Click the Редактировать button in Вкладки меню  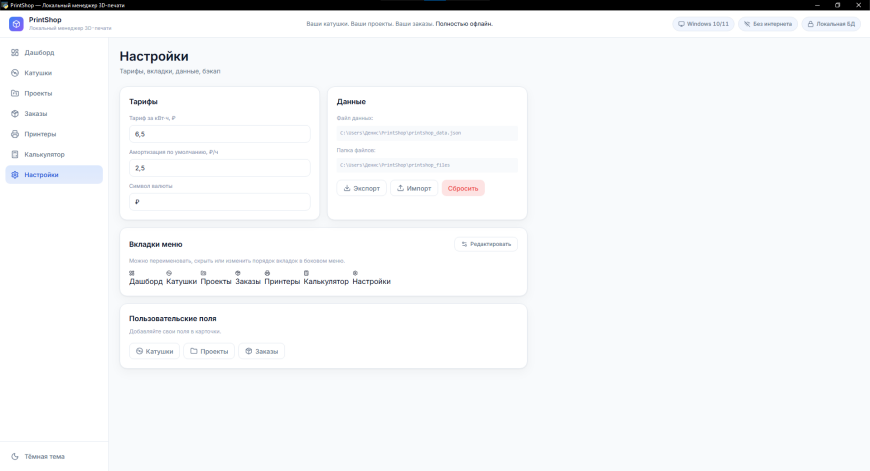tap(486, 244)
